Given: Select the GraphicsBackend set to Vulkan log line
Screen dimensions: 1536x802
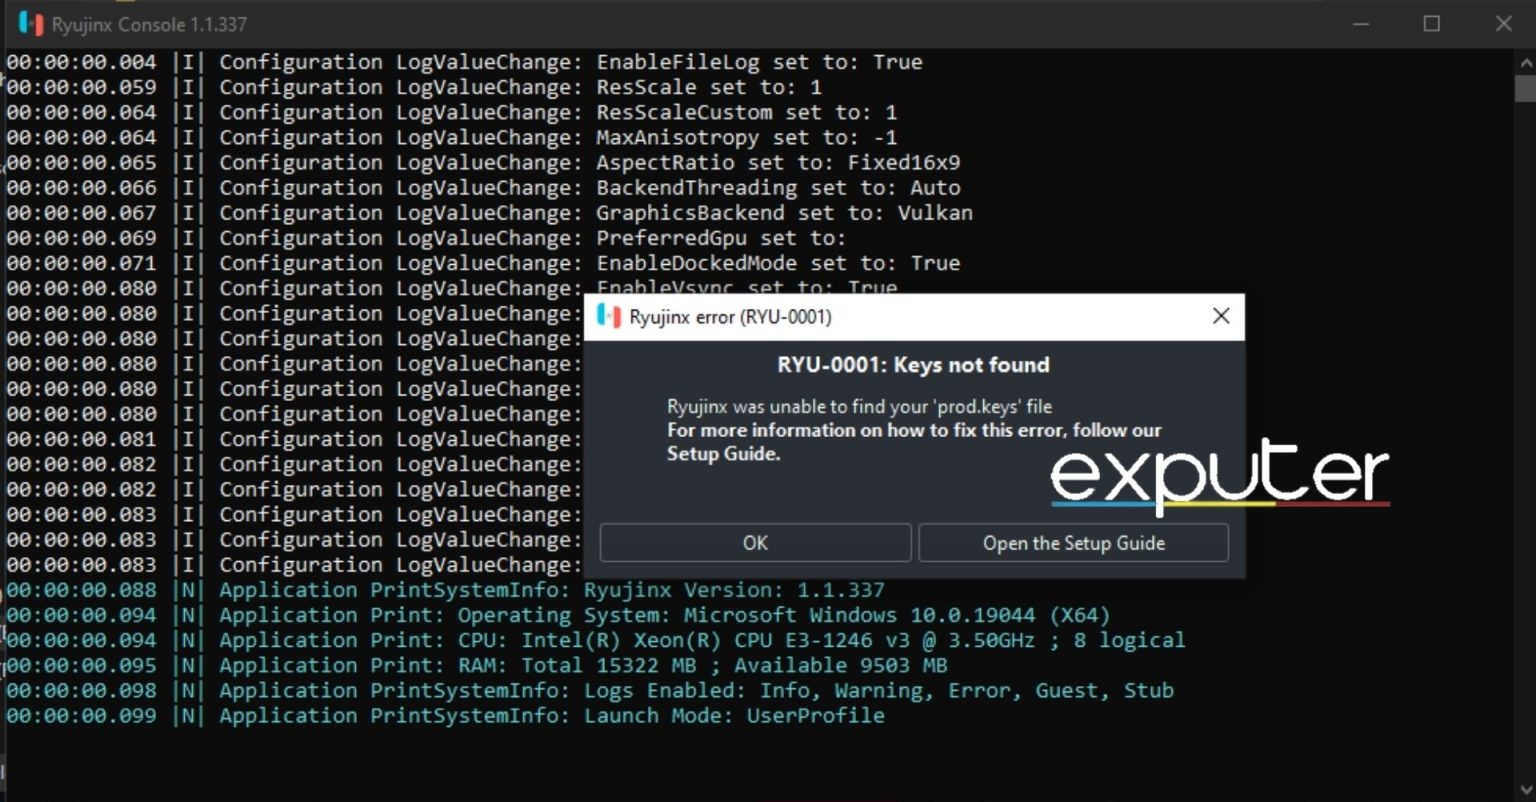Looking at the screenshot, I should 489,213.
